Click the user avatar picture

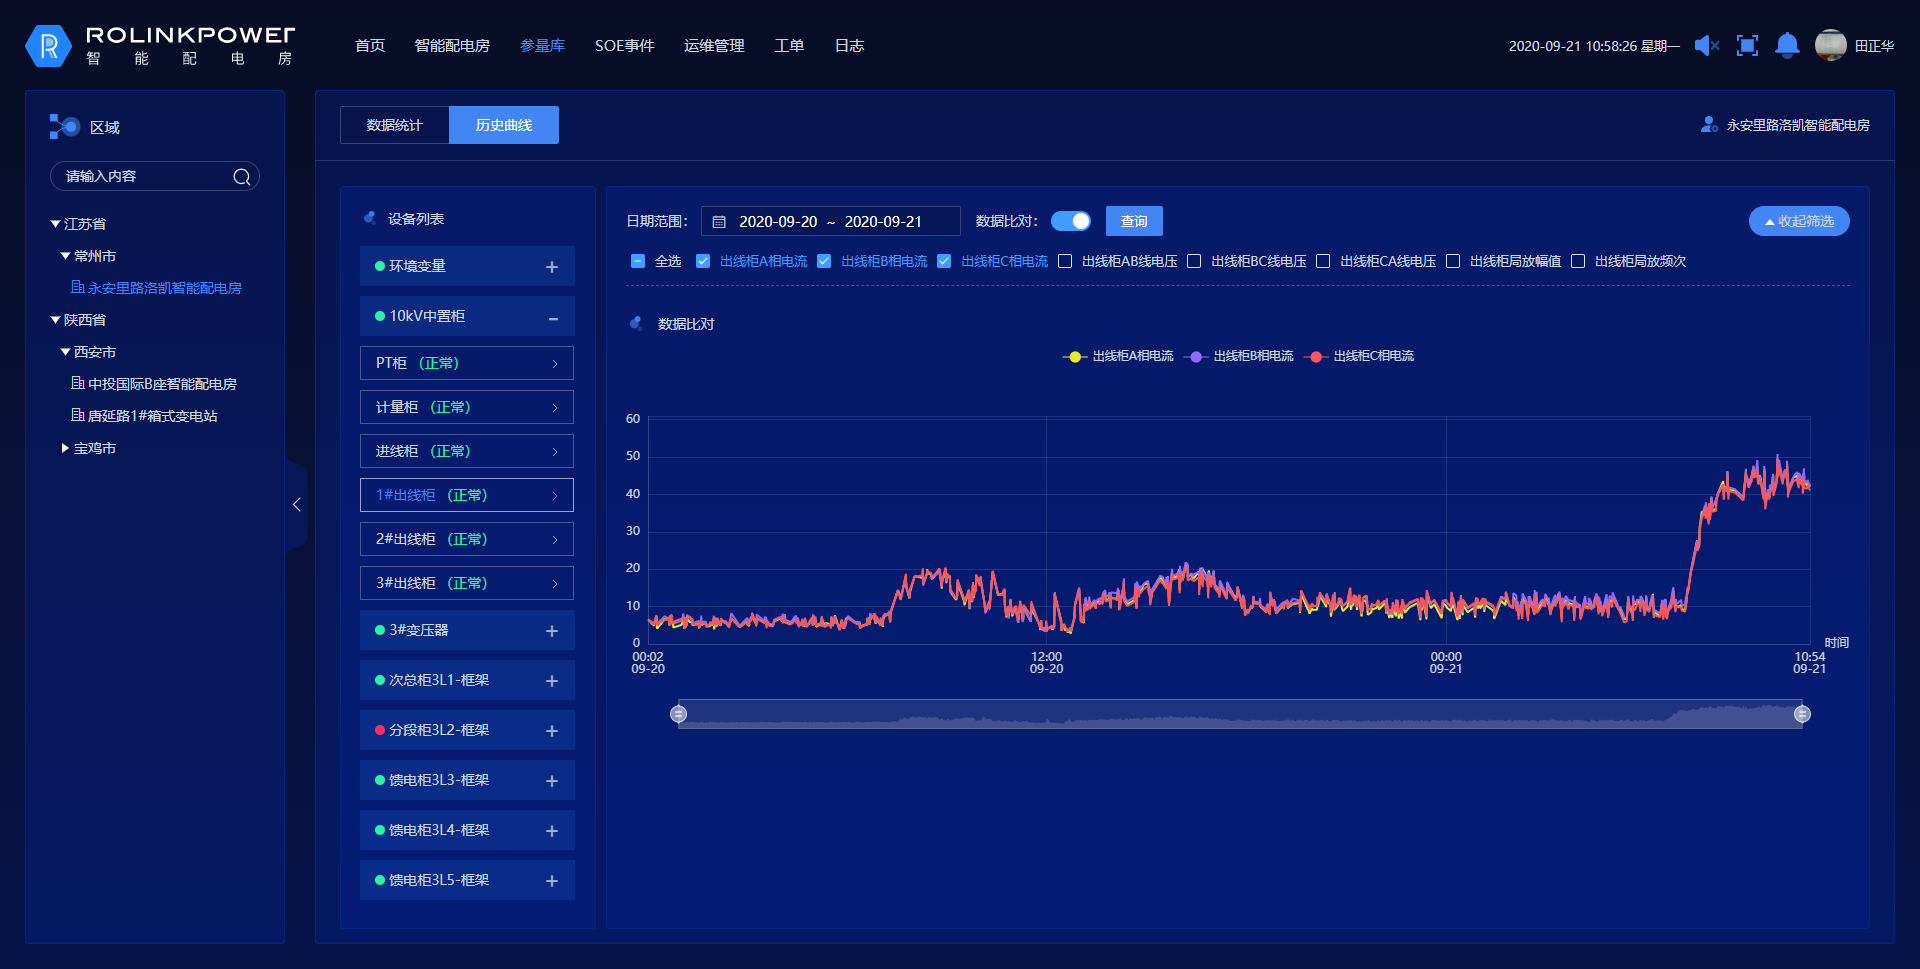(x=1830, y=46)
